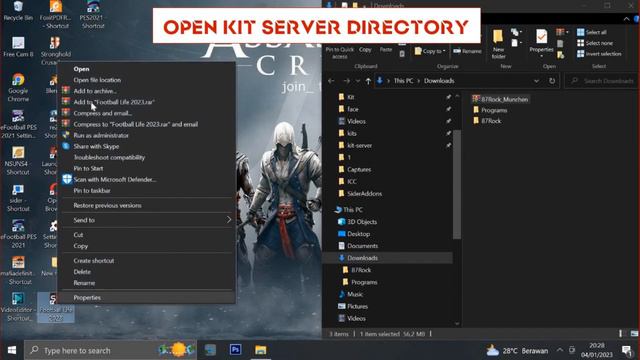Screen dimensions: 640x360
Task: Open Copy to dropdown in ribbon
Action: coord(430,51)
